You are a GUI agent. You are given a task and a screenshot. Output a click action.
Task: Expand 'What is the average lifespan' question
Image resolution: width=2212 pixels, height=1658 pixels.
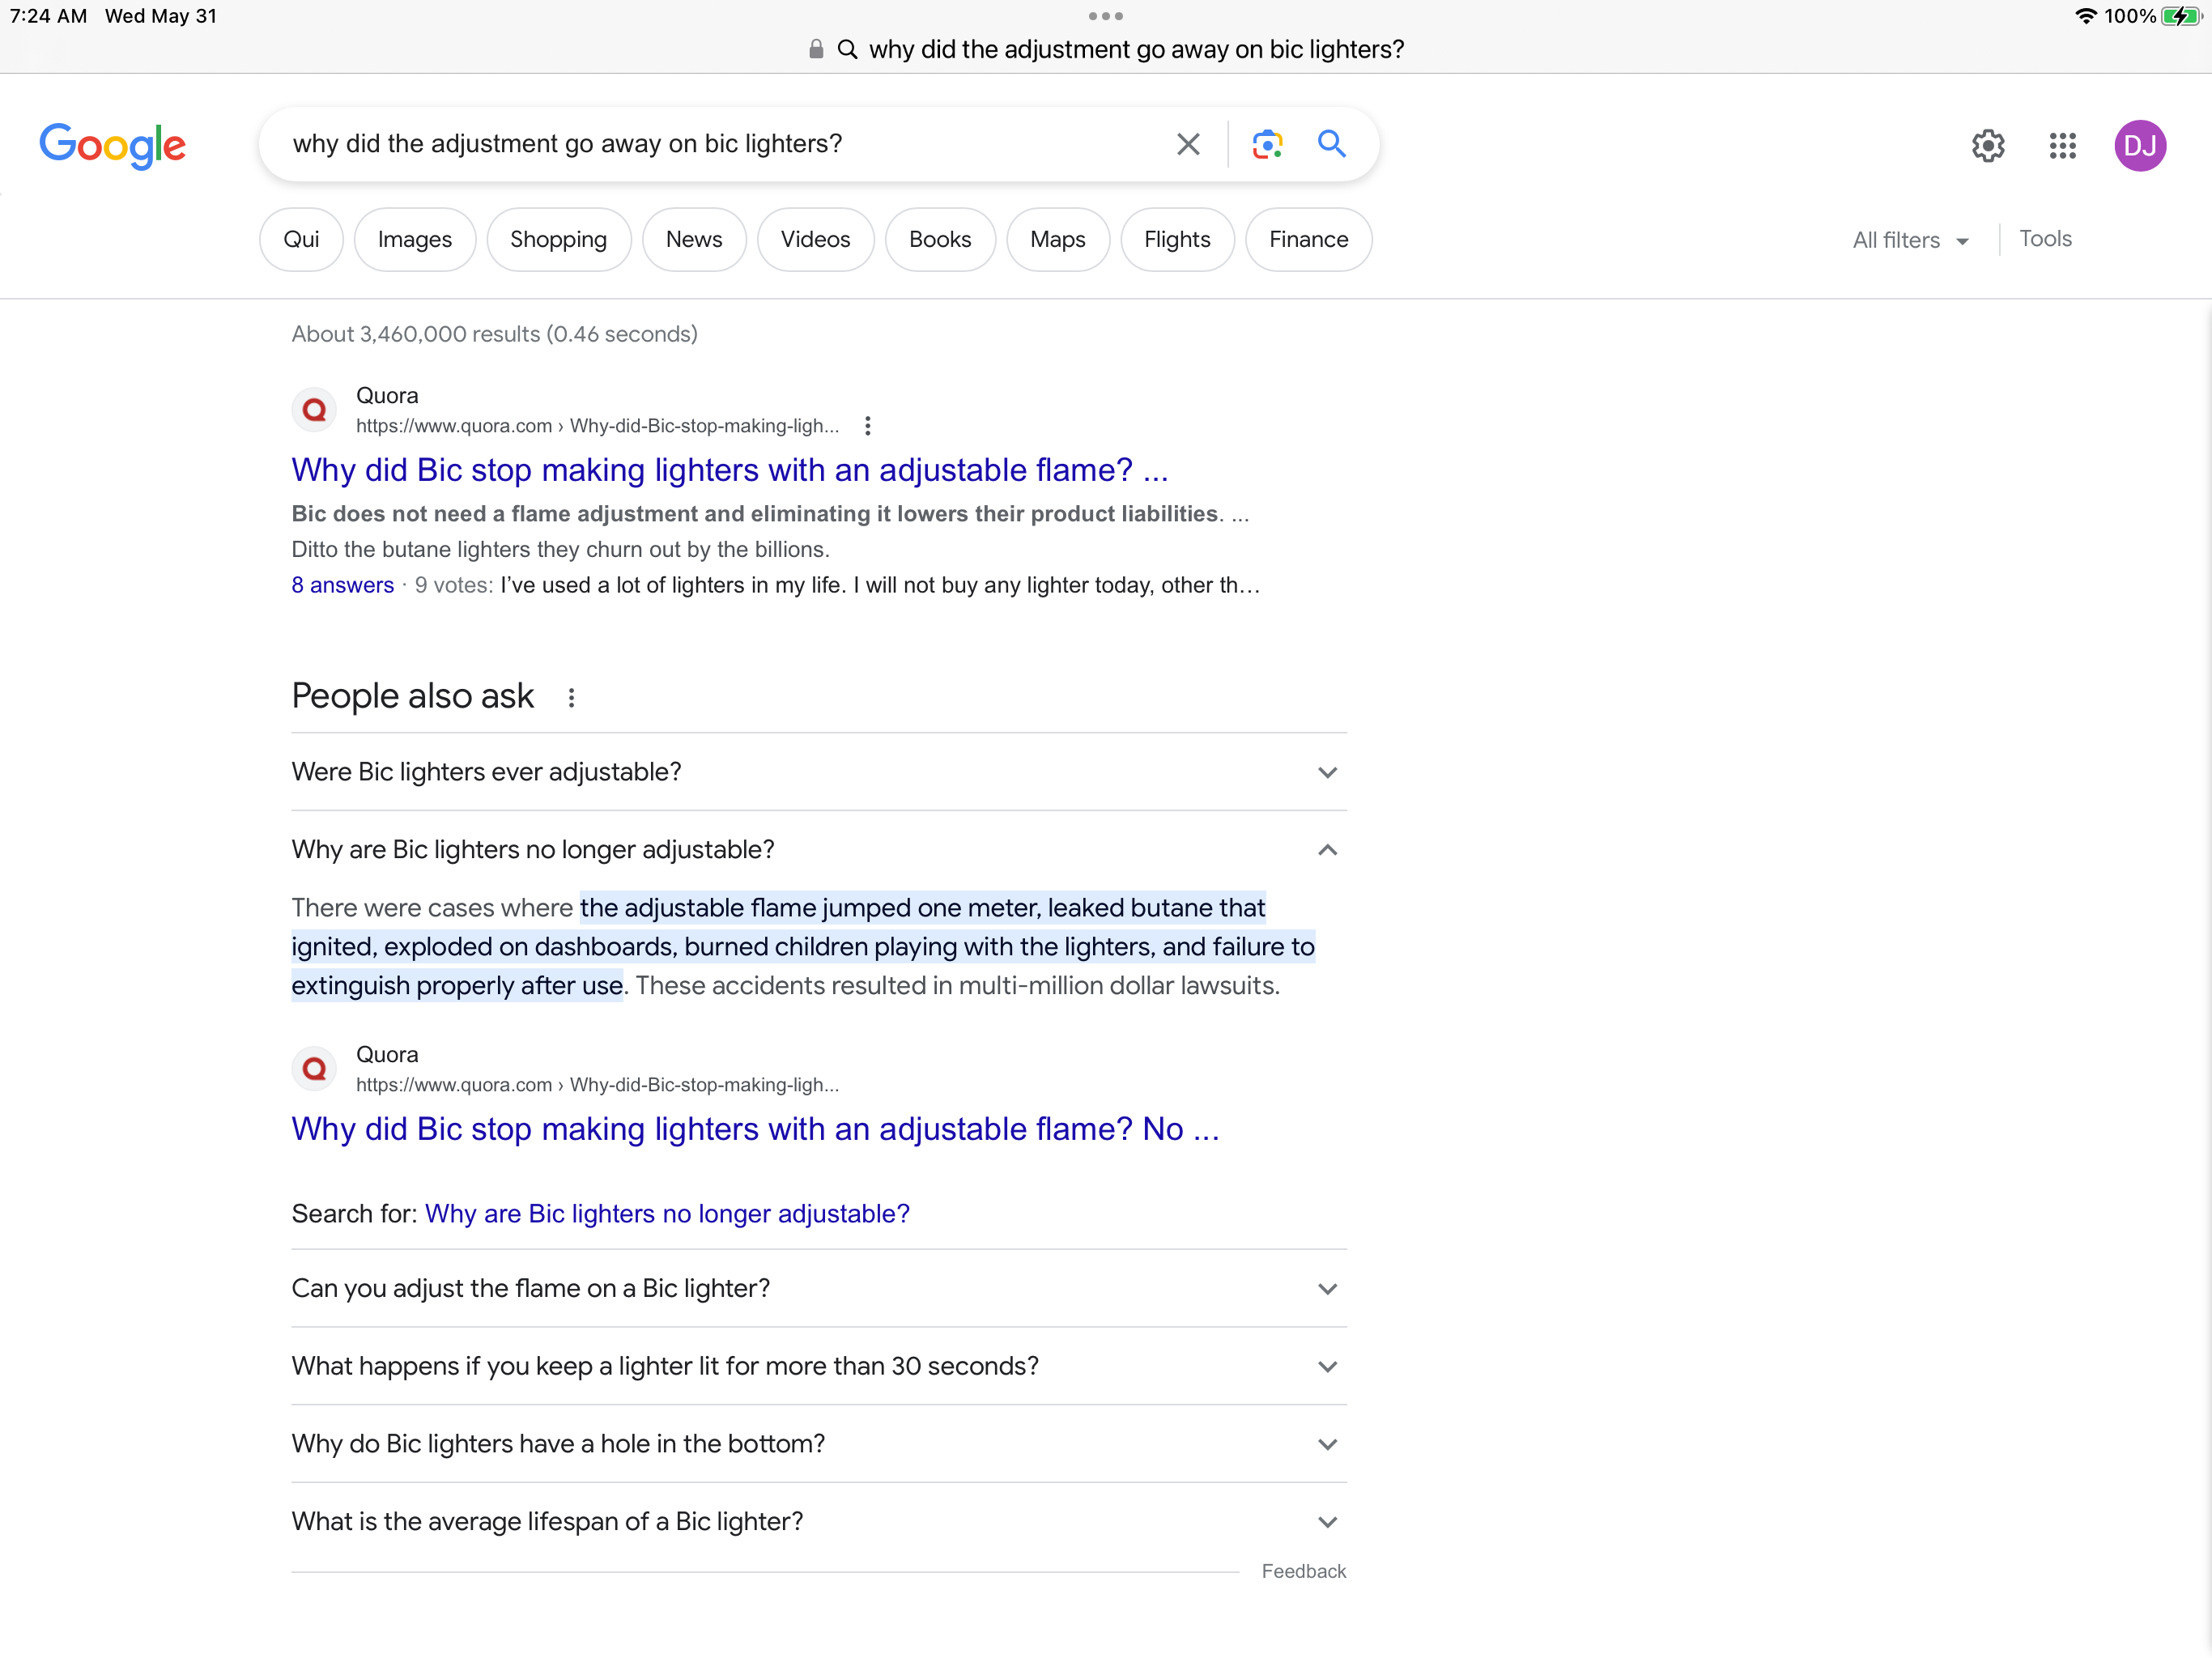819,1522
